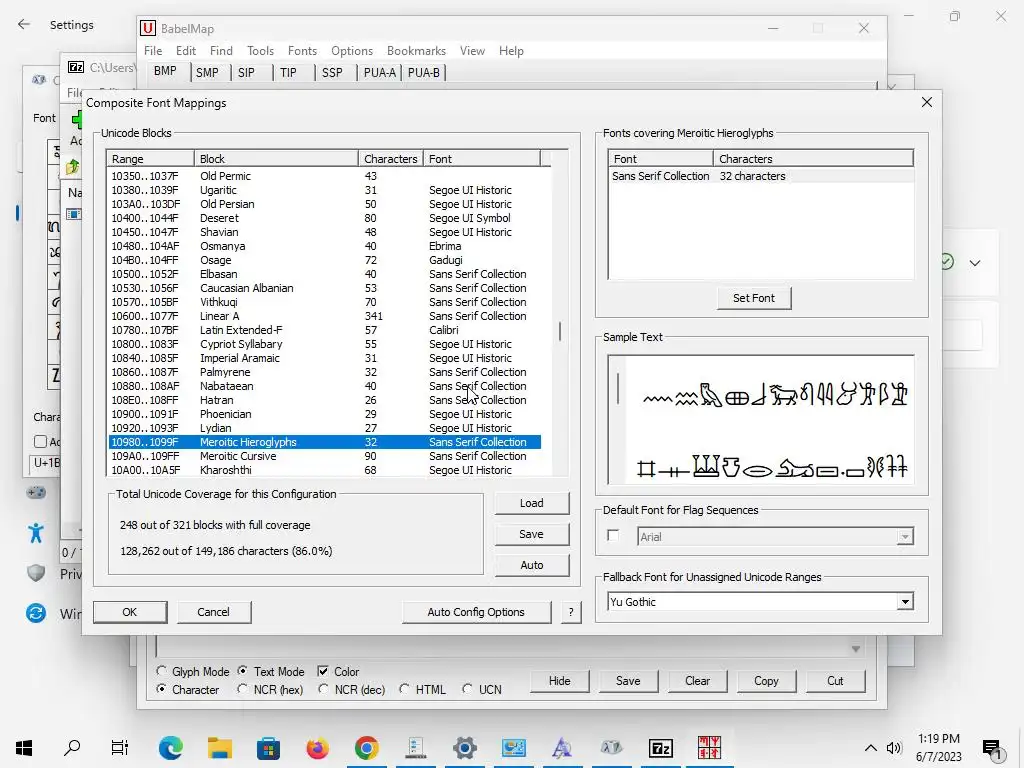Open the volume speaker tray icon
The height and width of the screenshot is (768, 1024).
[x=894, y=748]
